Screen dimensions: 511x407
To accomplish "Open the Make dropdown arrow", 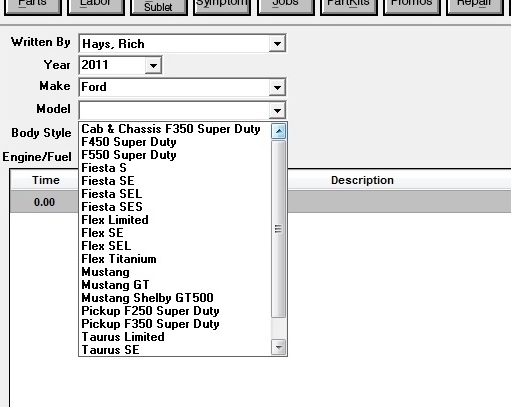I will pos(277,87).
